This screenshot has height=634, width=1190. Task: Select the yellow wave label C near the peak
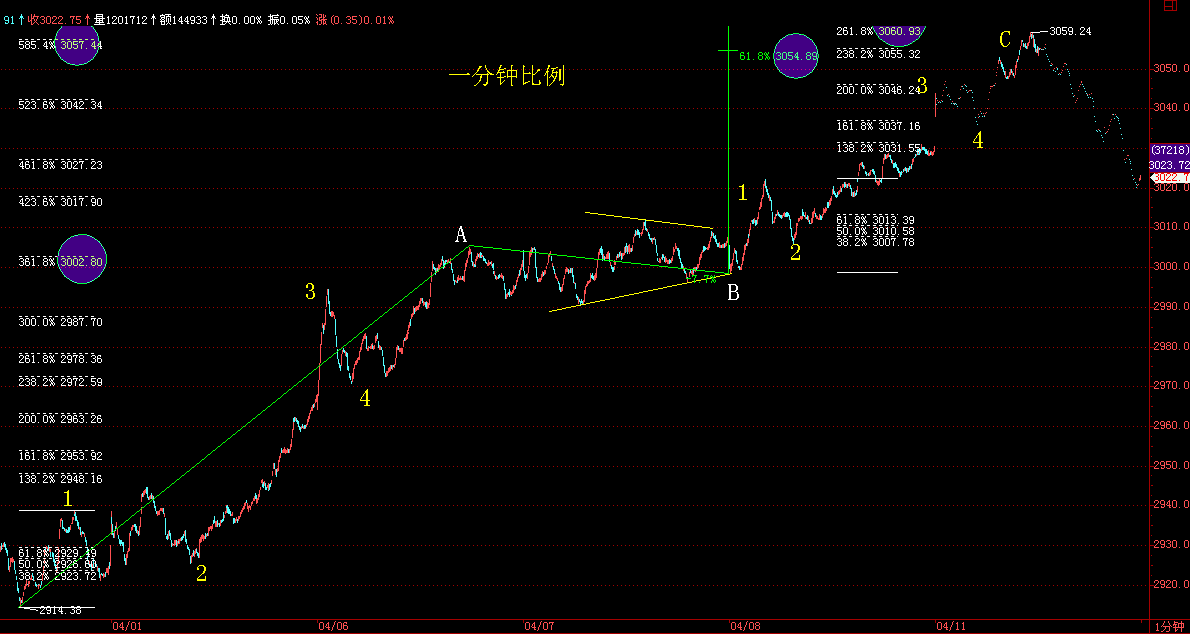[1005, 40]
